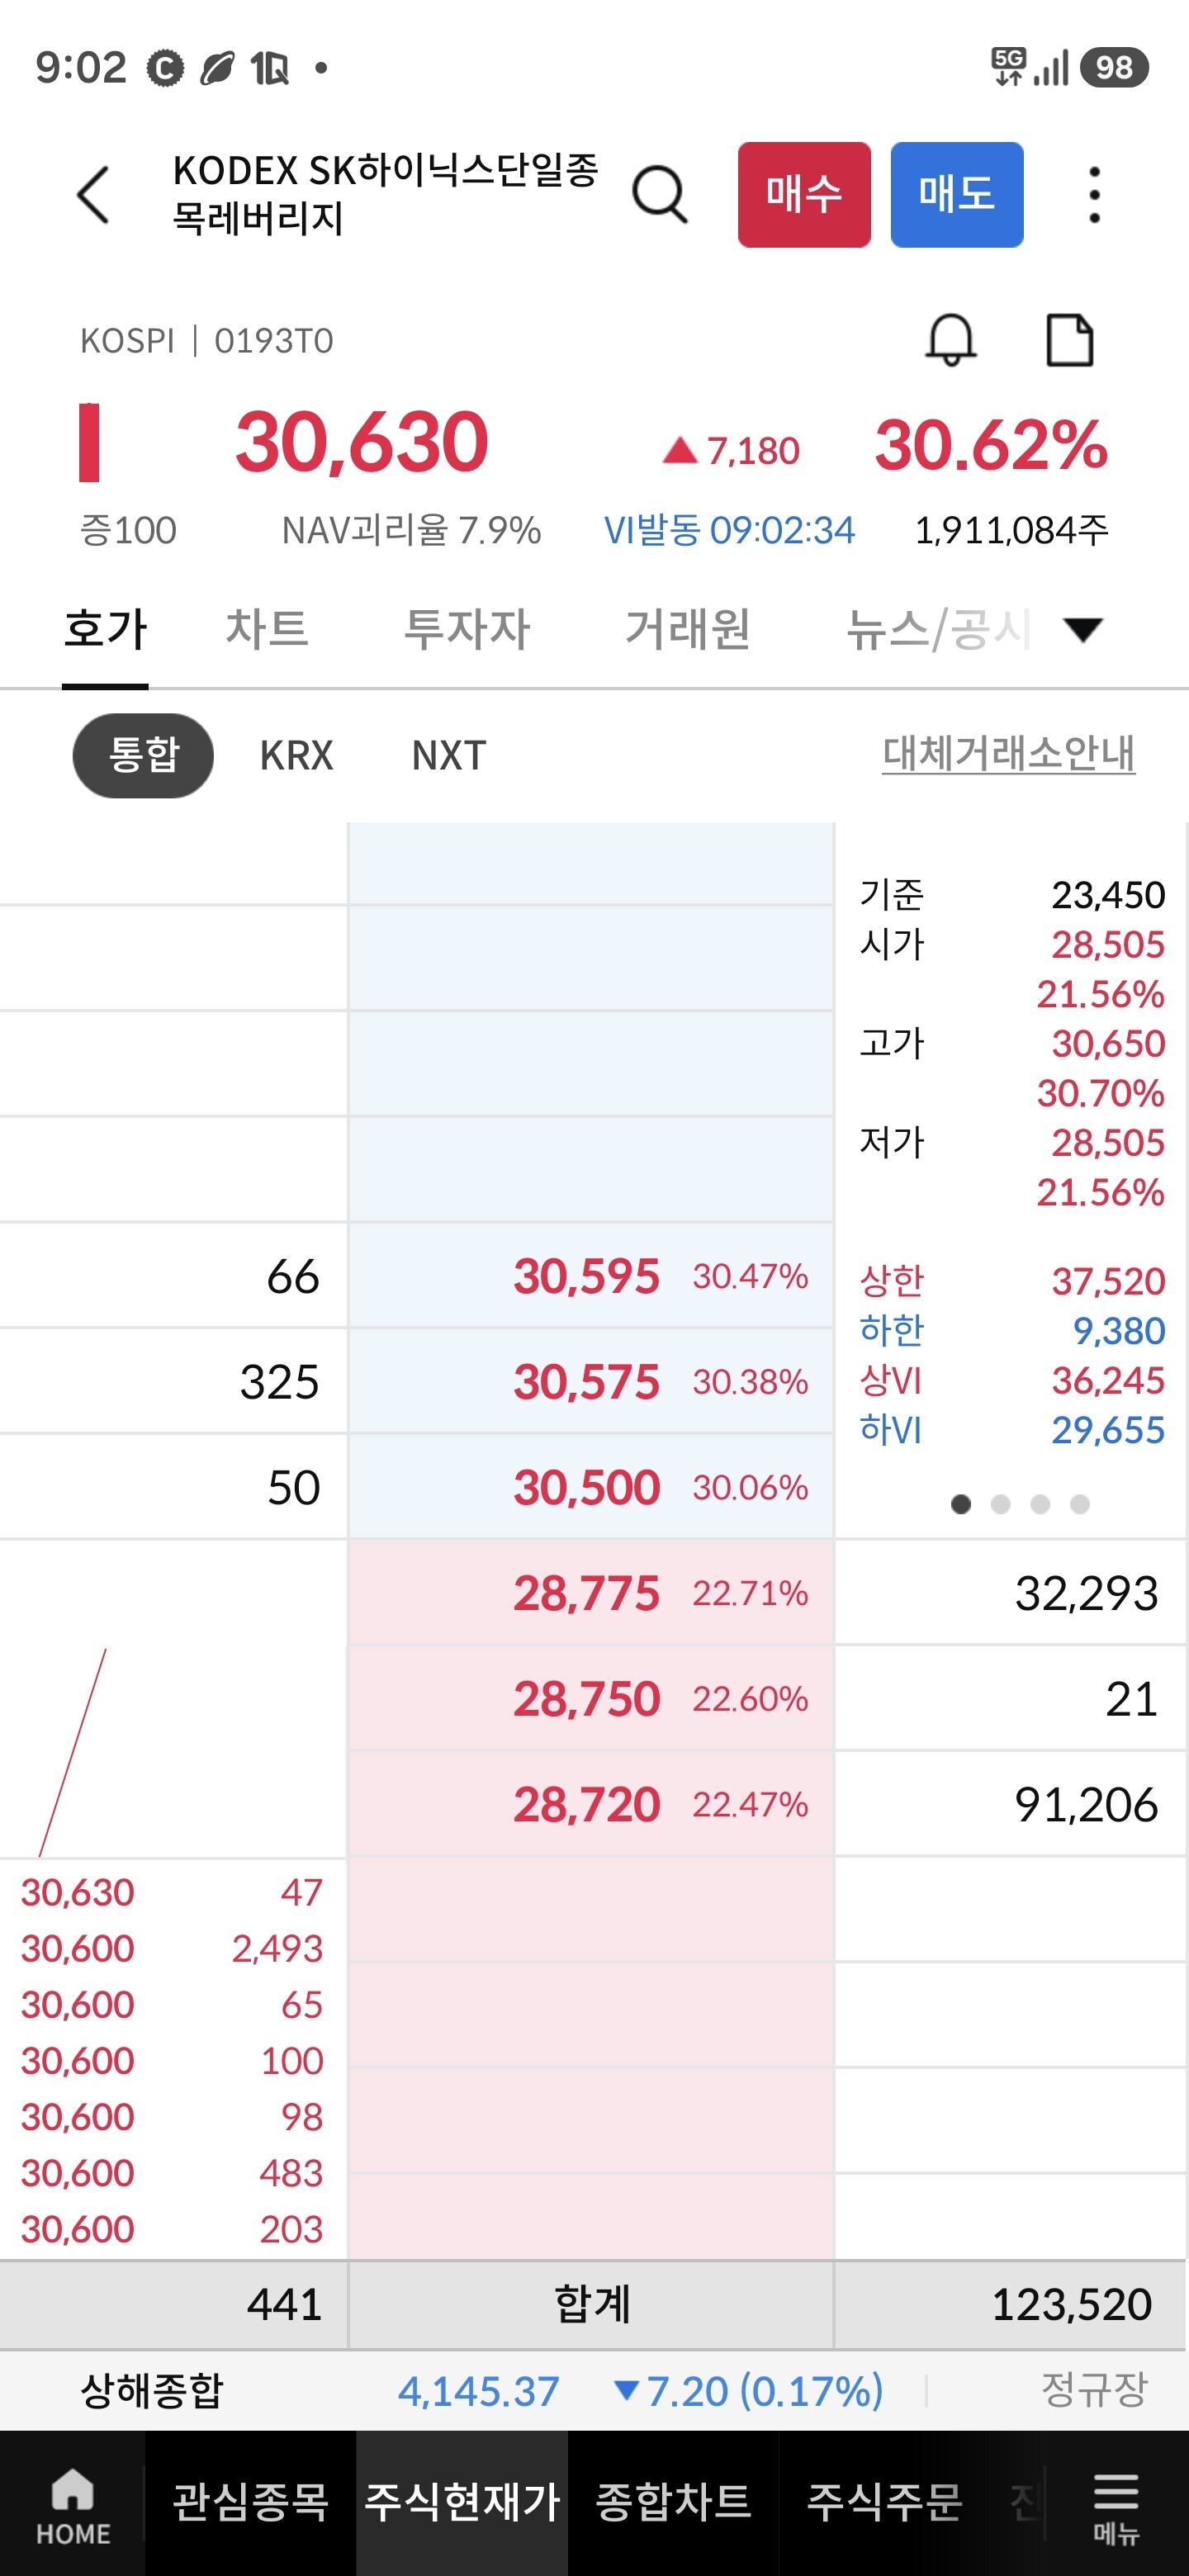Tap the back arrow icon
Screen dimensions: 1189x2576
pyautogui.click(x=93, y=194)
